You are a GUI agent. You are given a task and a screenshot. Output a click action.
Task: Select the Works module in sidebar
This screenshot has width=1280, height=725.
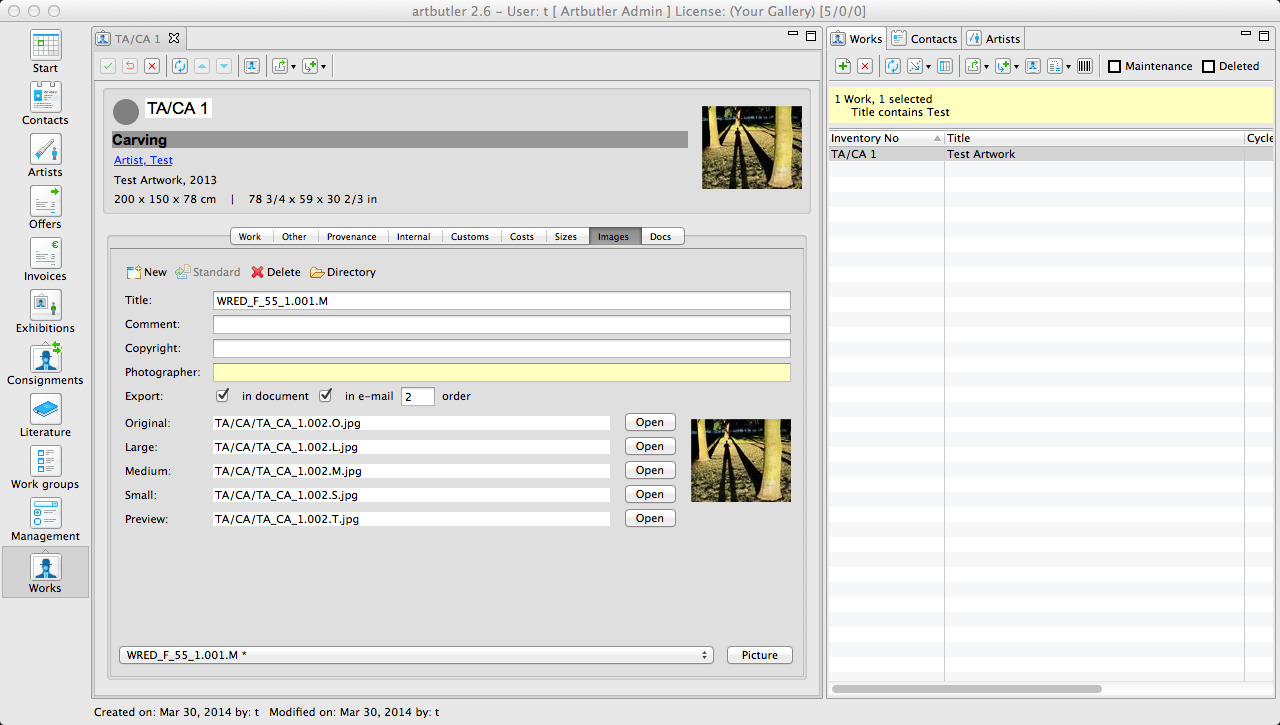[x=45, y=572]
